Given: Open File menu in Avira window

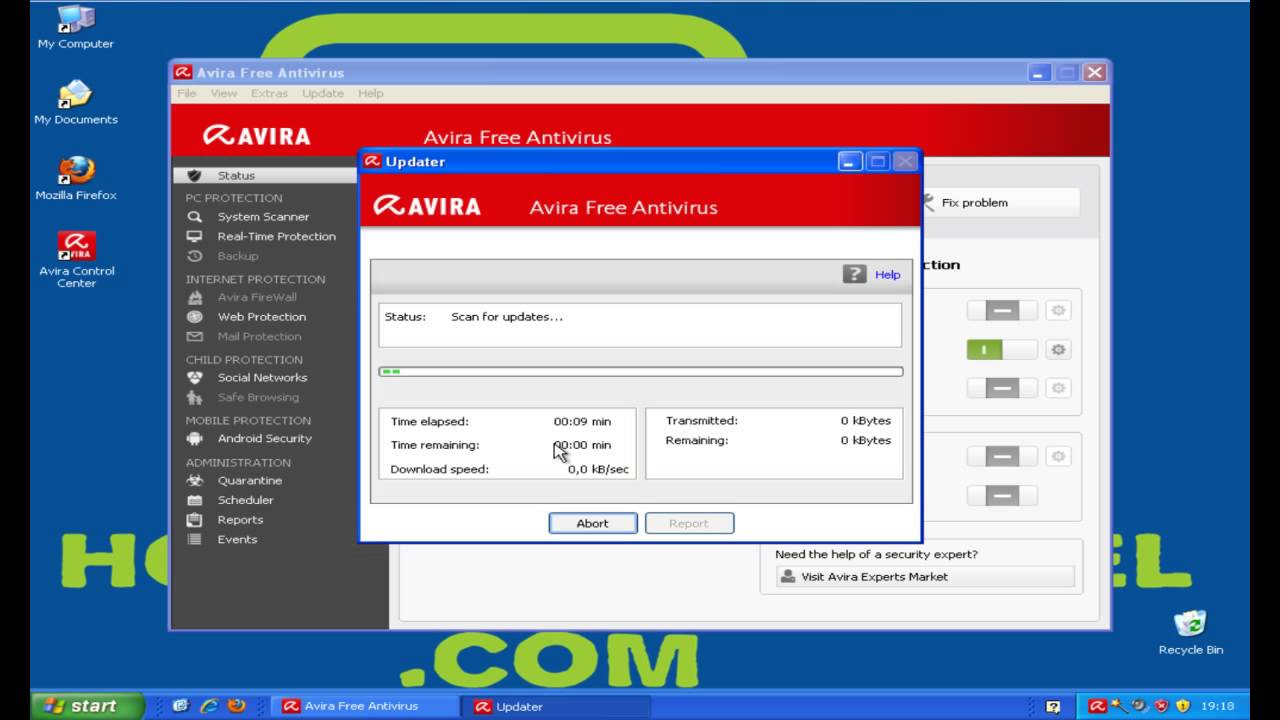Looking at the screenshot, I should click(x=187, y=93).
